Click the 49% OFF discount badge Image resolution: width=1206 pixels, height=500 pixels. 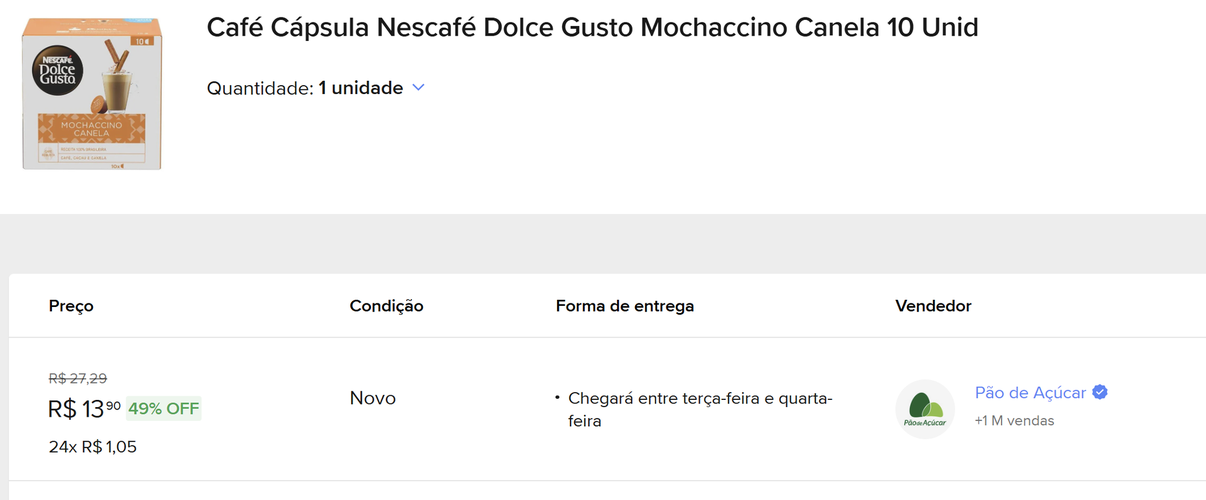click(164, 408)
